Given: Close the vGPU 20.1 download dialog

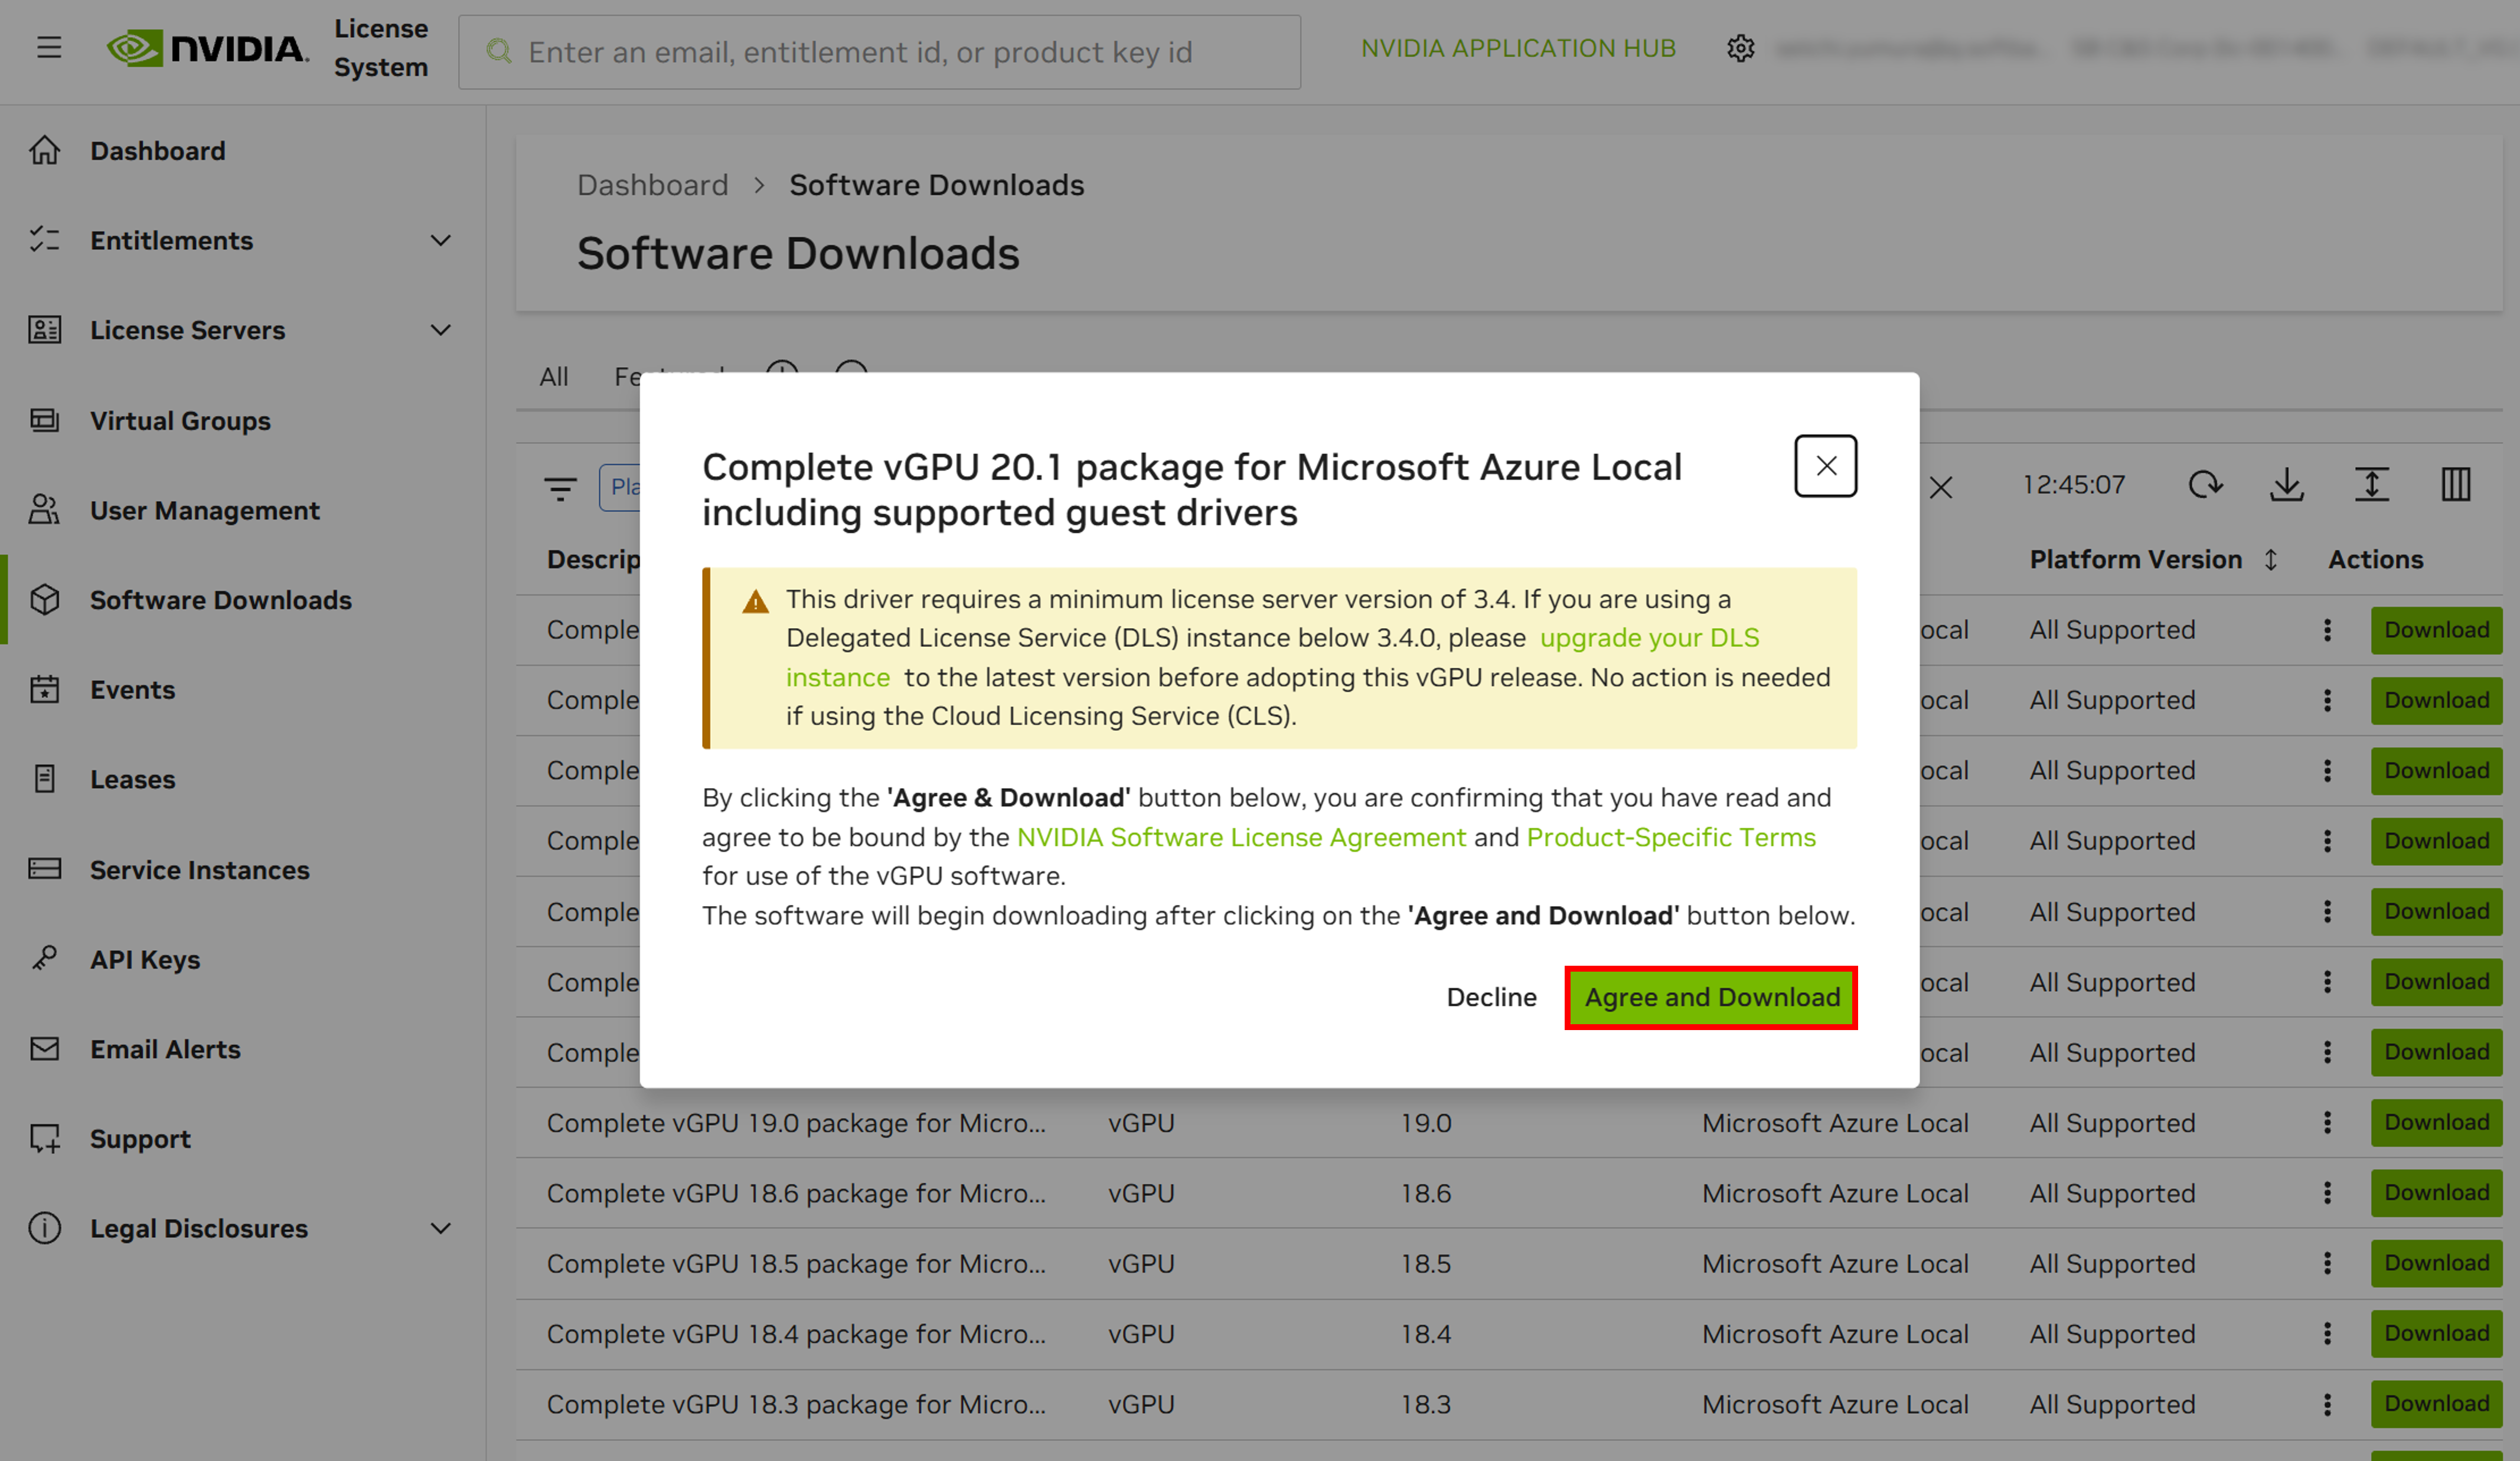Looking at the screenshot, I should 1825,466.
